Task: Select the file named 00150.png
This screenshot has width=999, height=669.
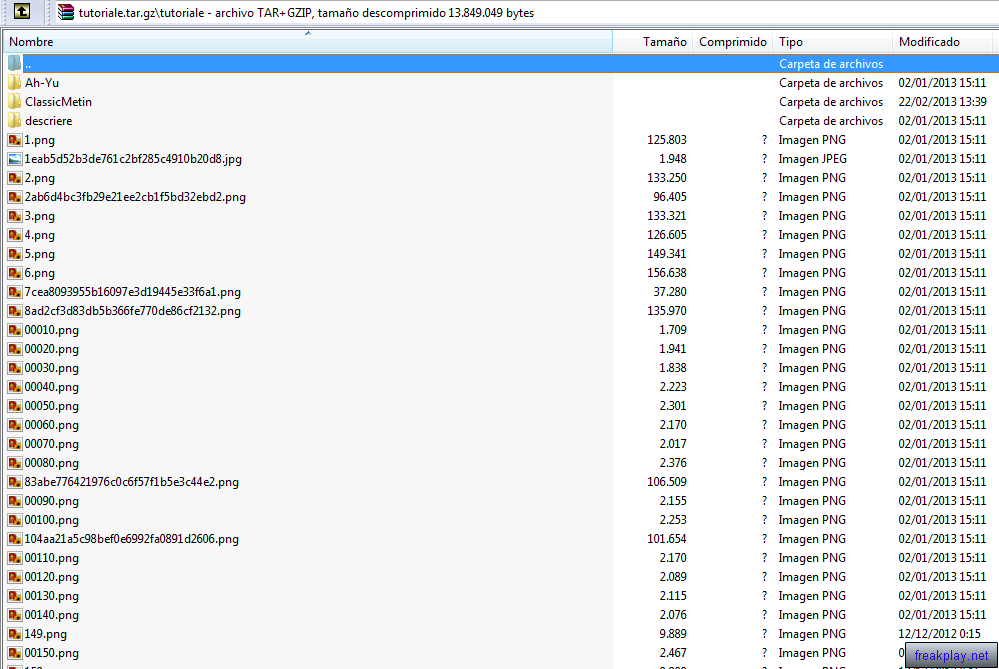Action: [52, 653]
